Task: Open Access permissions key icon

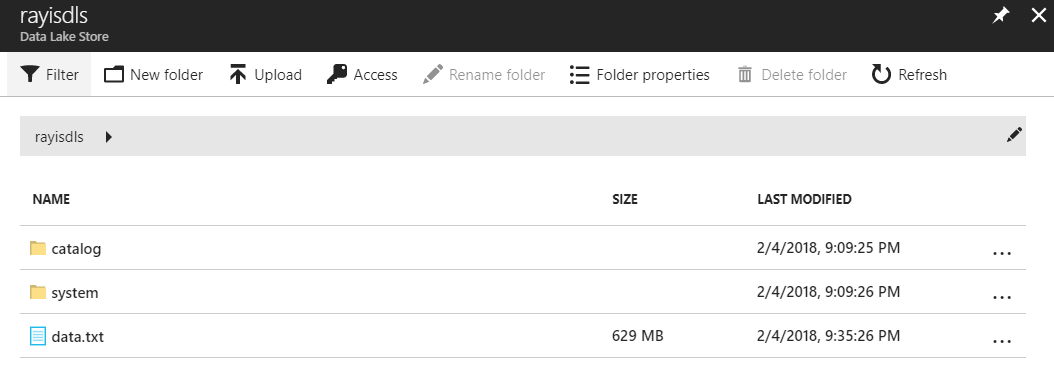Action: (x=337, y=75)
